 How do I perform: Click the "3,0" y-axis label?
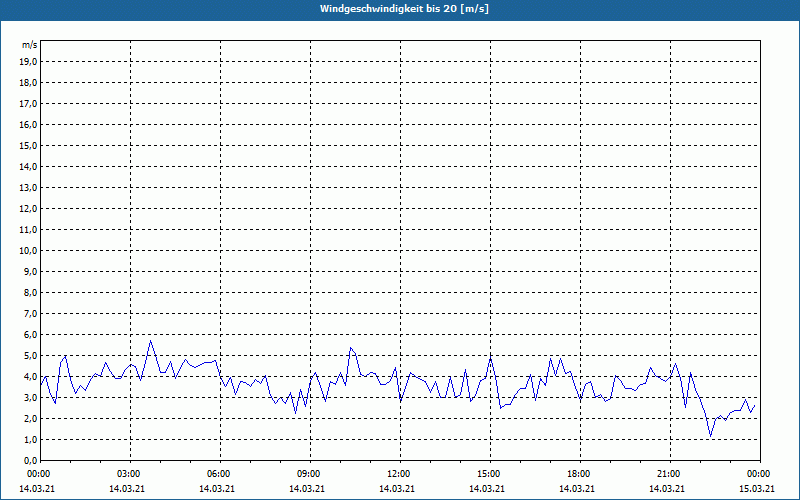pyautogui.click(x=30, y=397)
